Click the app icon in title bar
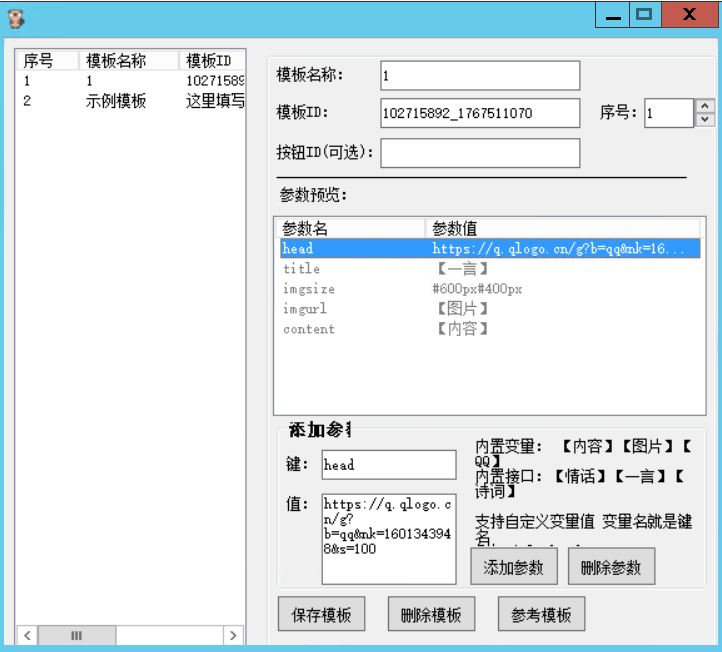Image resolution: width=722 pixels, height=652 pixels. 16,17
